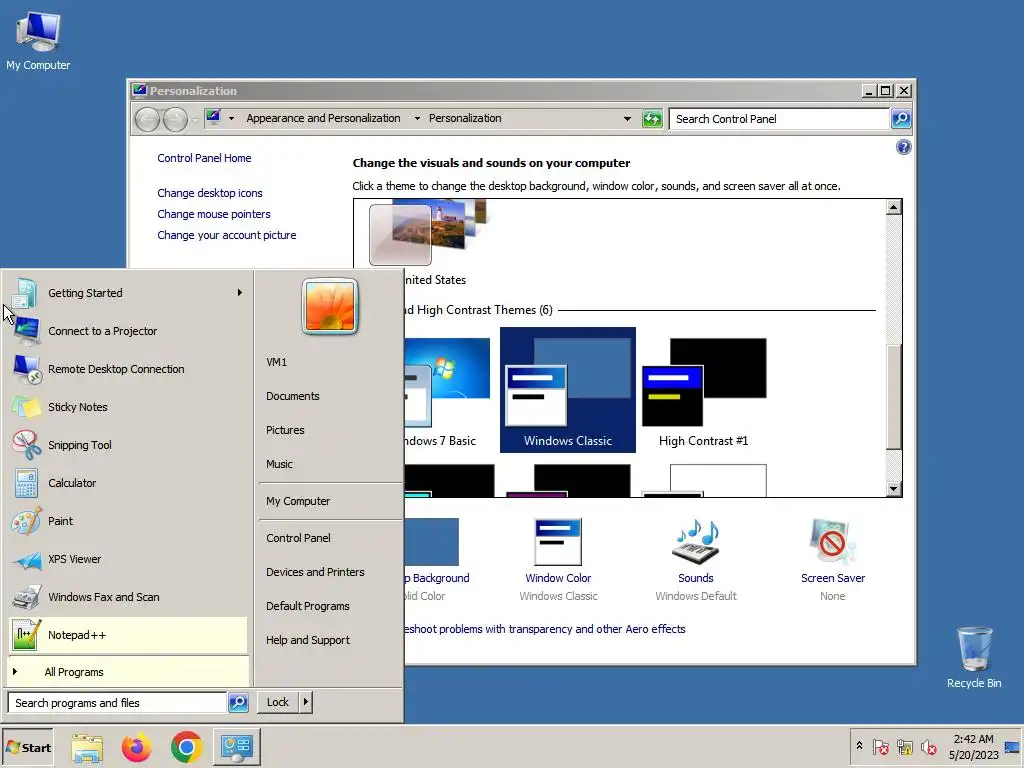Launch Notepad++ from Start menu
This screenshot has width=1024, height=768.
pyautogui.click(x=129, y=635)
